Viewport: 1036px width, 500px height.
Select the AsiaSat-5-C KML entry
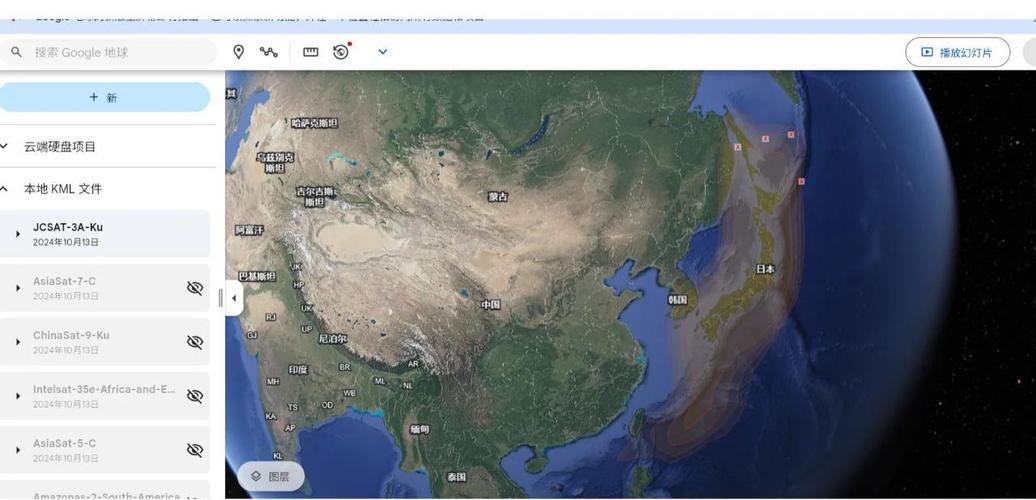pos(104,450)
